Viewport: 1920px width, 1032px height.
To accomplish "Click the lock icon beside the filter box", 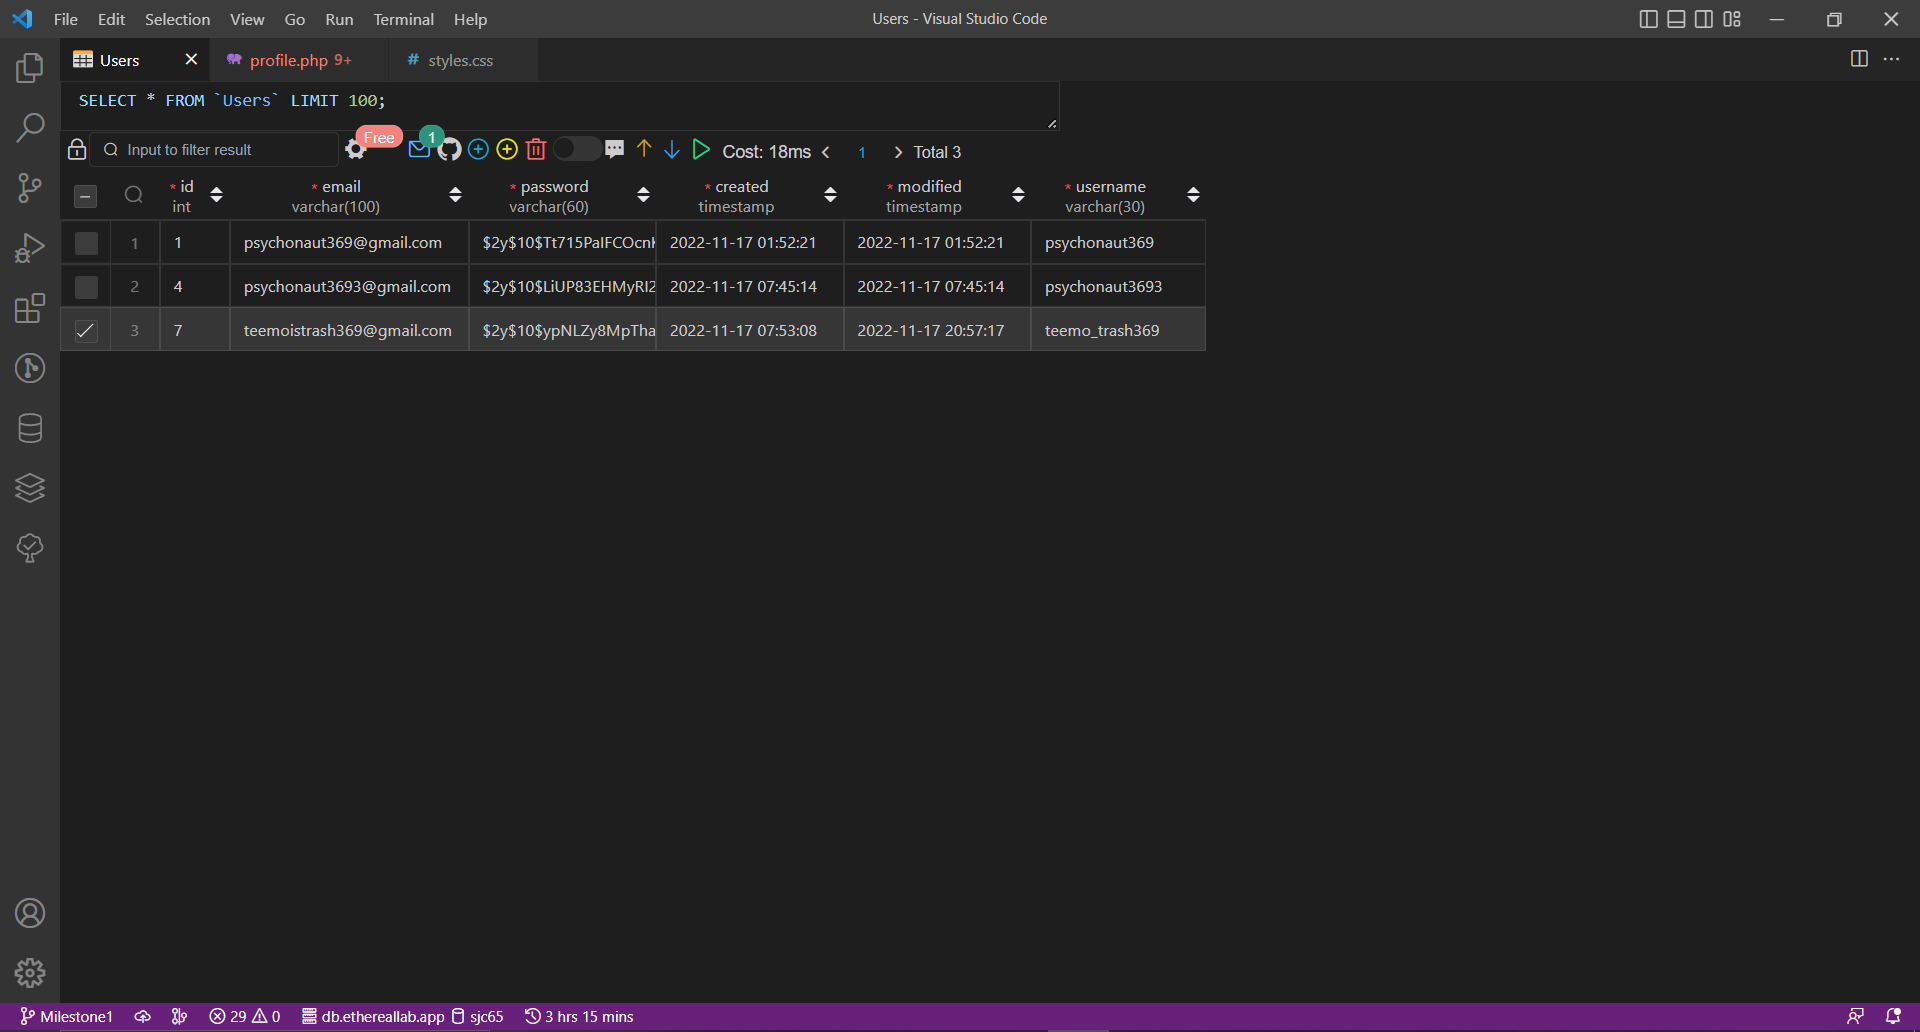I will click(x=77, y=150).
